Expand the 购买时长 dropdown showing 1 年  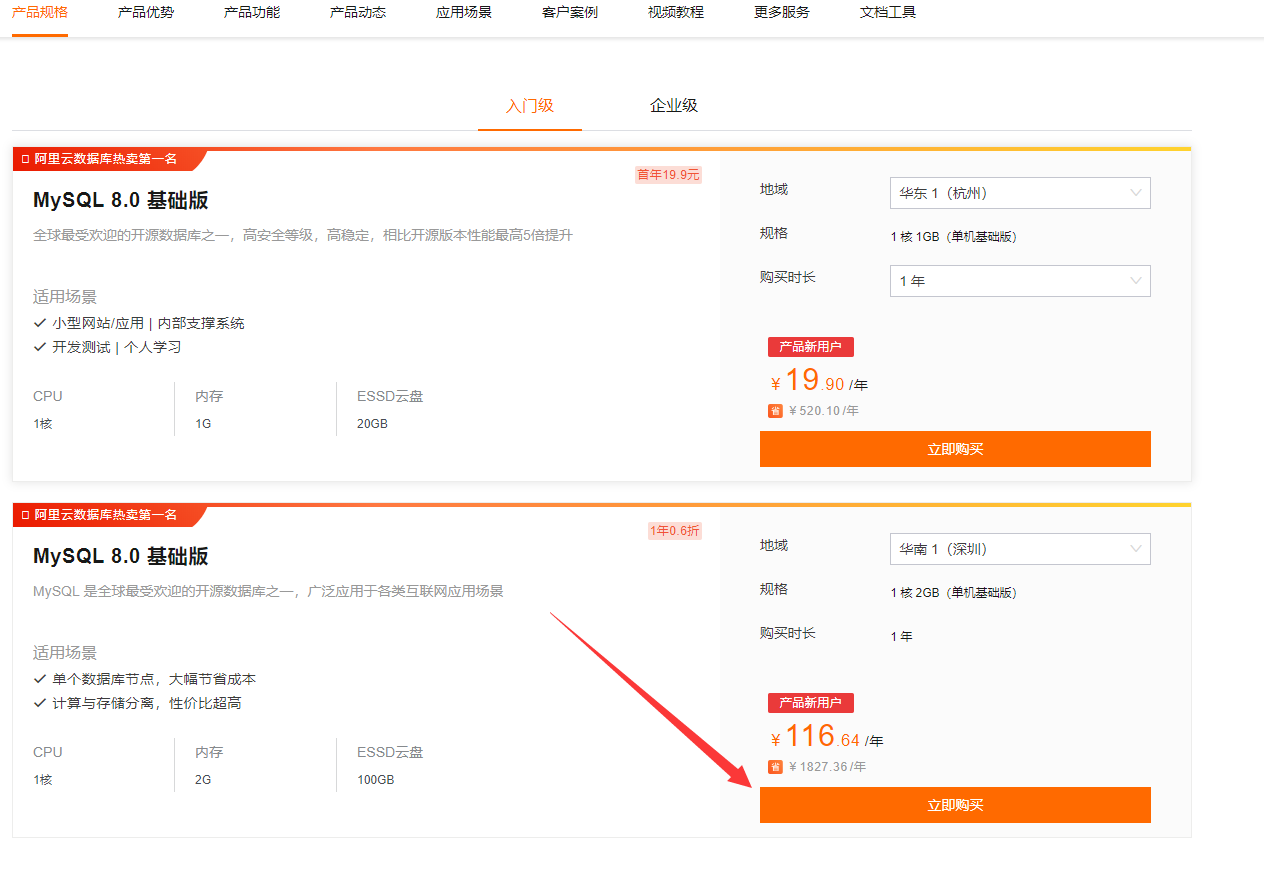pyautogui.click(x=1019, y=281)
